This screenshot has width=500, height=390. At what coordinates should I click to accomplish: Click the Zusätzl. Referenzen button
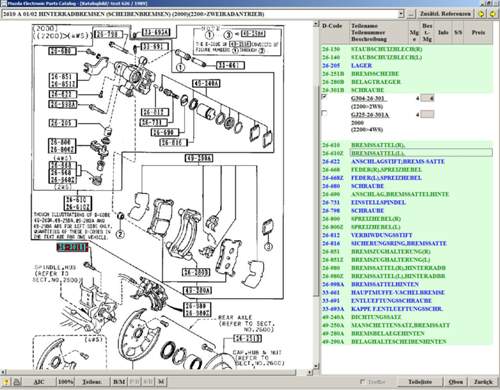tap(445, 14)
